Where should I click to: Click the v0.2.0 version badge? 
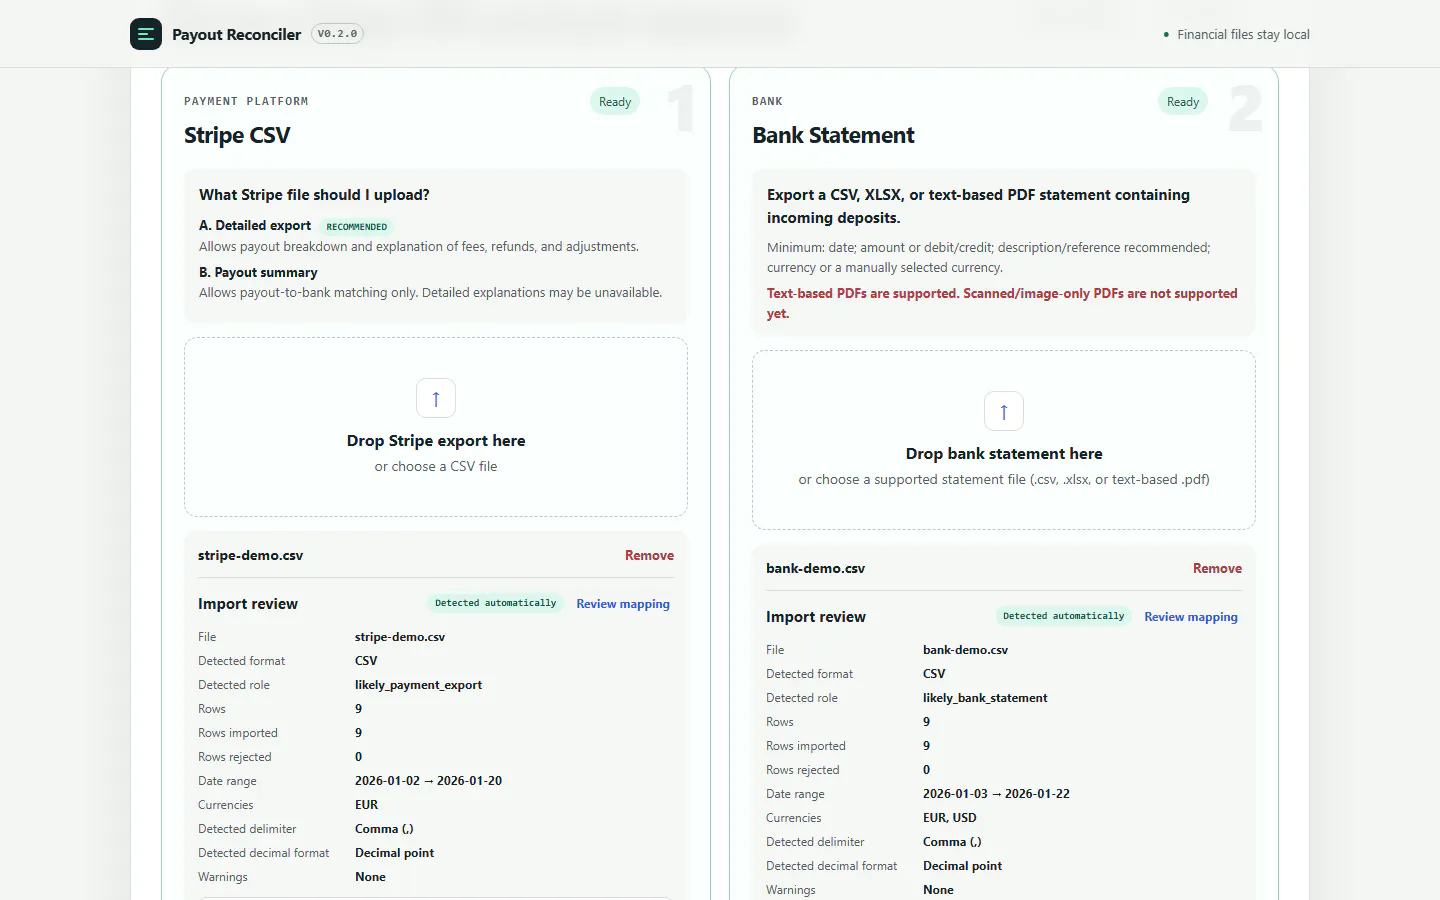337,34
